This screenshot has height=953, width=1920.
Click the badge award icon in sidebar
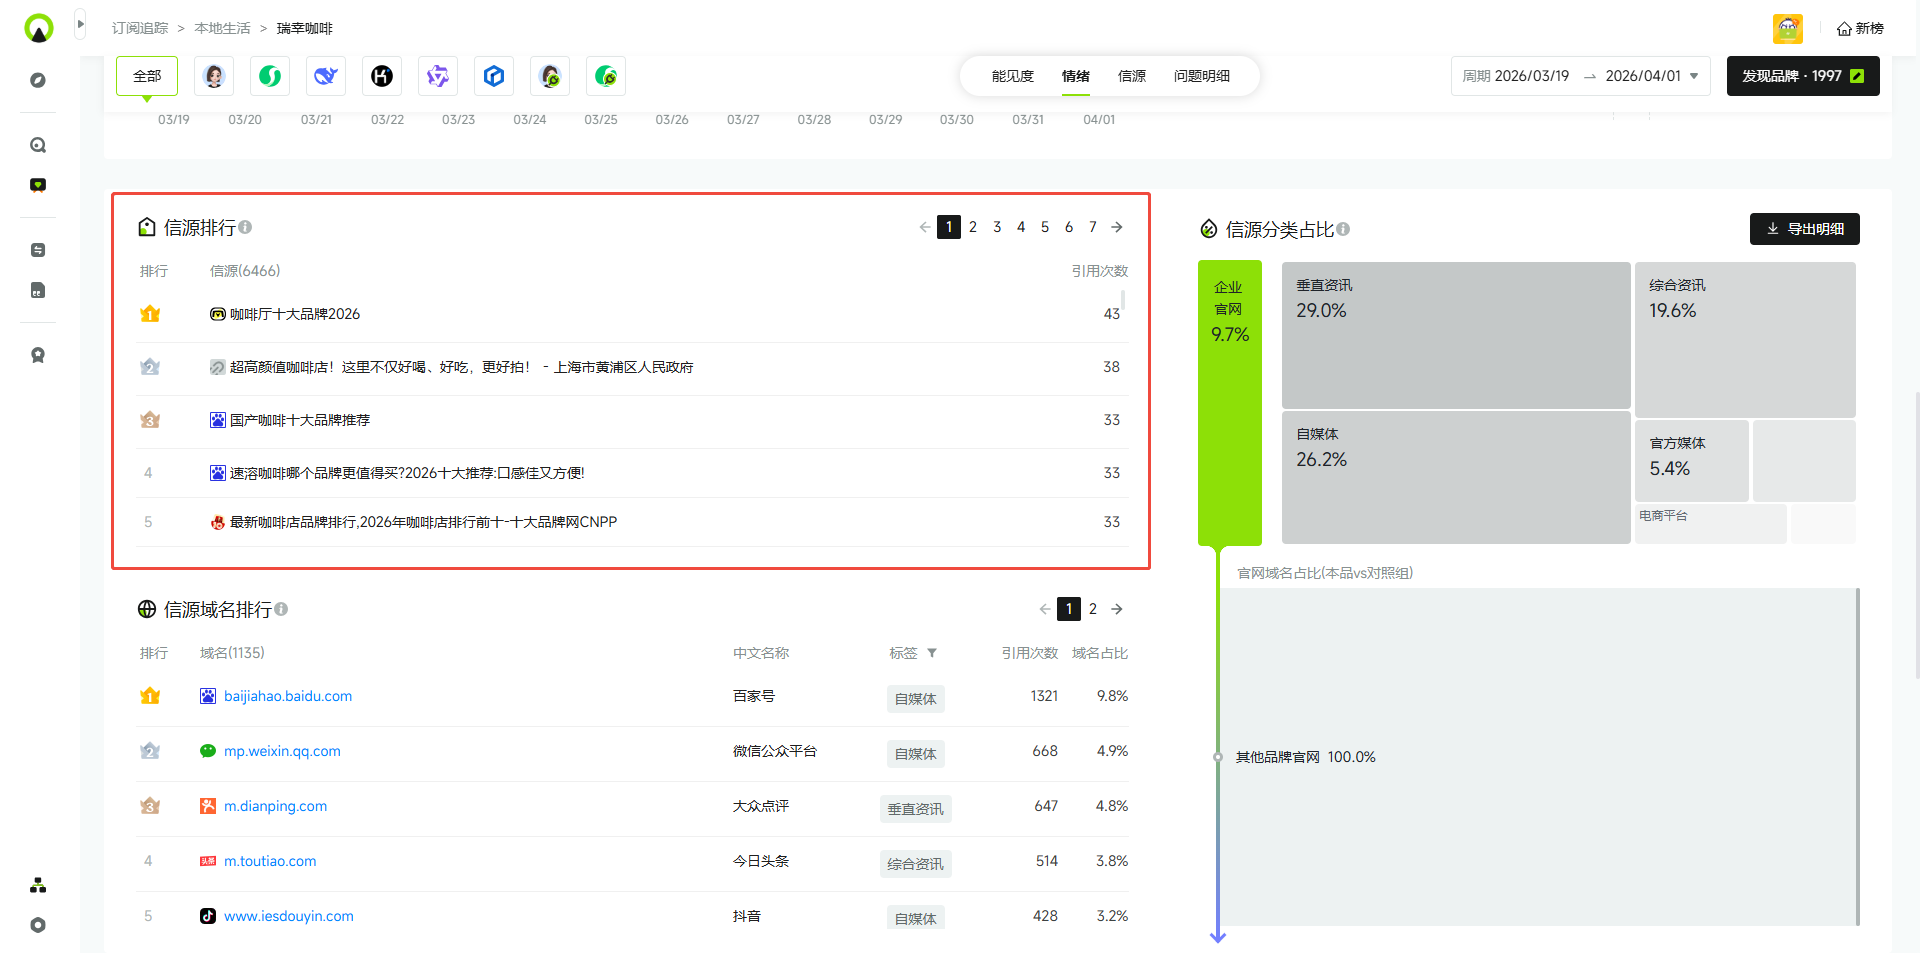click(x=38, y=355)
